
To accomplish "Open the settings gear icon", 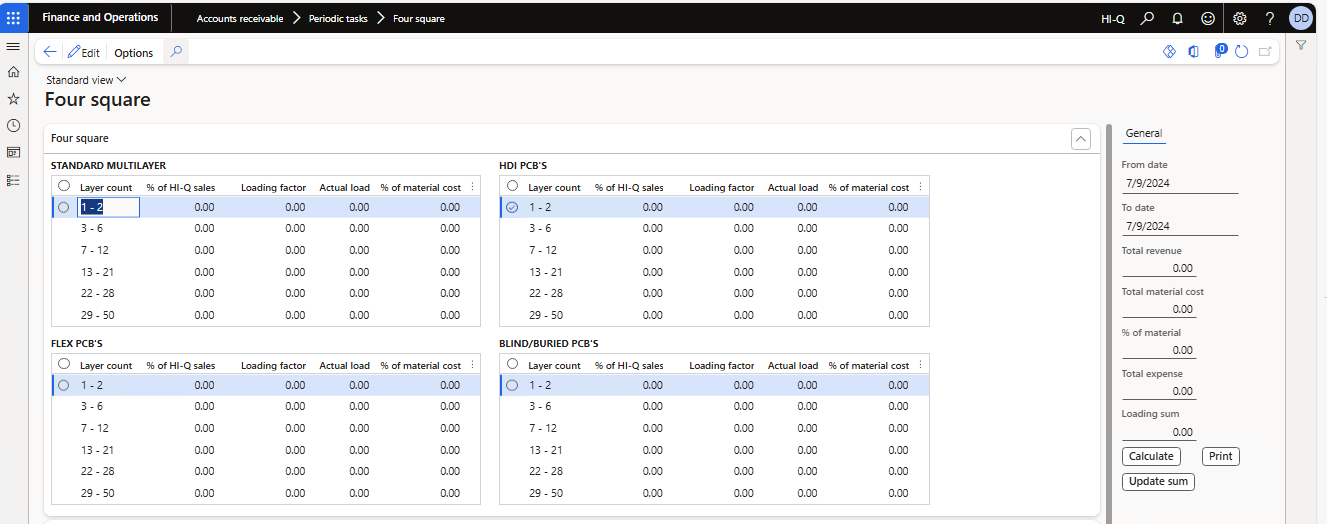I will (1239, 18).
